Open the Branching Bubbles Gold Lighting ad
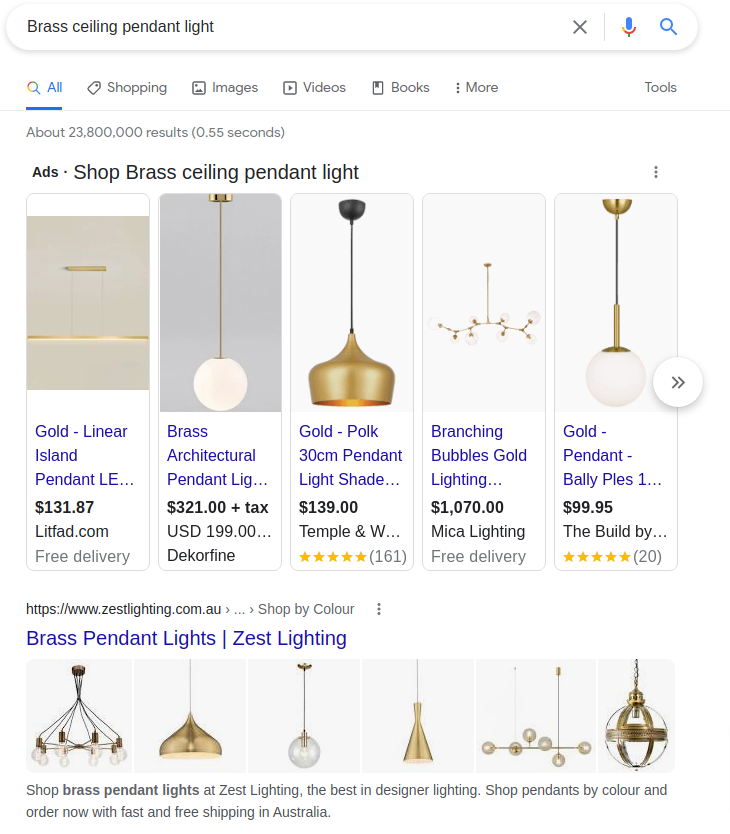Viewport: 730px width, 834px height. (479, 455)
